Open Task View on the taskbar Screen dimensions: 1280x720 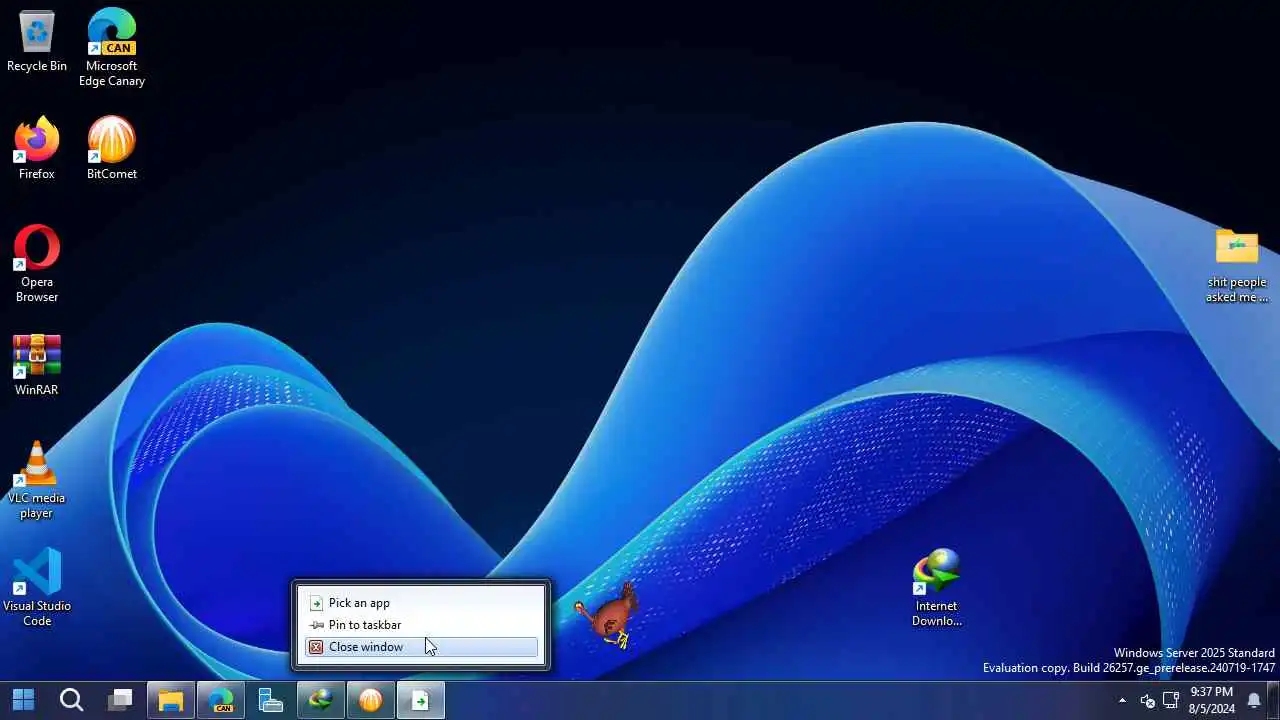click(121, 700)
